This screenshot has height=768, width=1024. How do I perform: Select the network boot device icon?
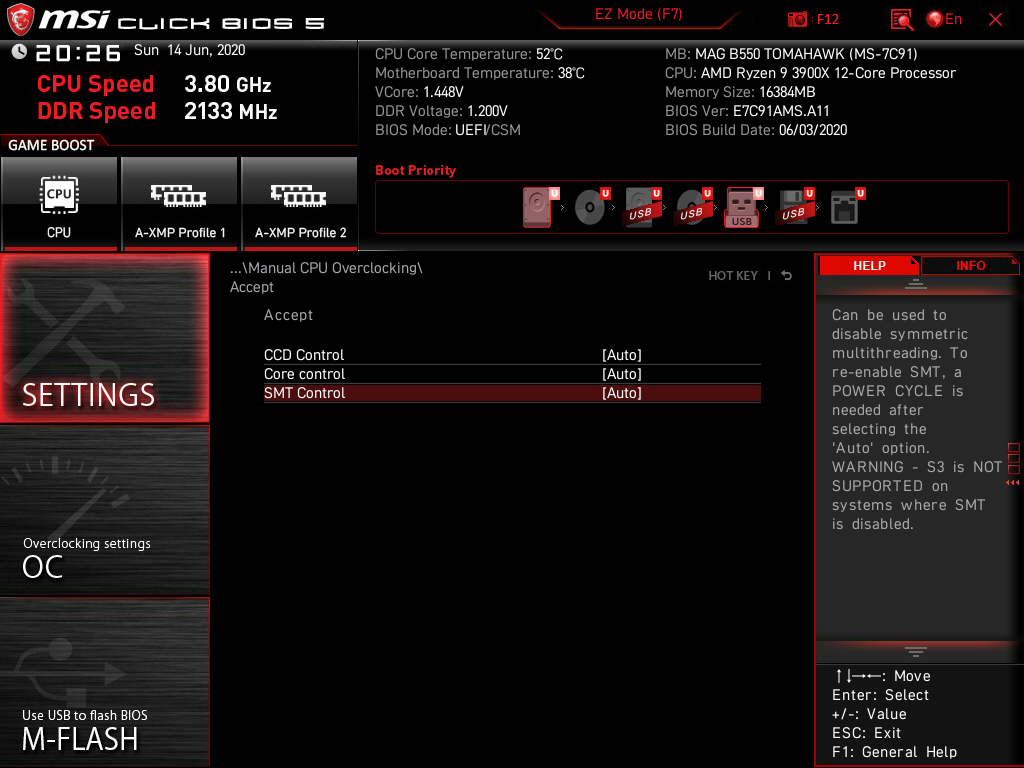click(x=846, y=207)
